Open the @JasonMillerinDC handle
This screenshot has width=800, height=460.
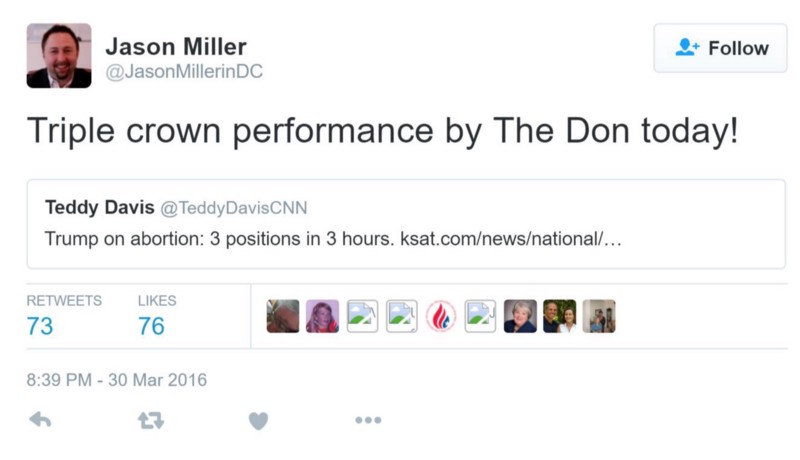183,72
